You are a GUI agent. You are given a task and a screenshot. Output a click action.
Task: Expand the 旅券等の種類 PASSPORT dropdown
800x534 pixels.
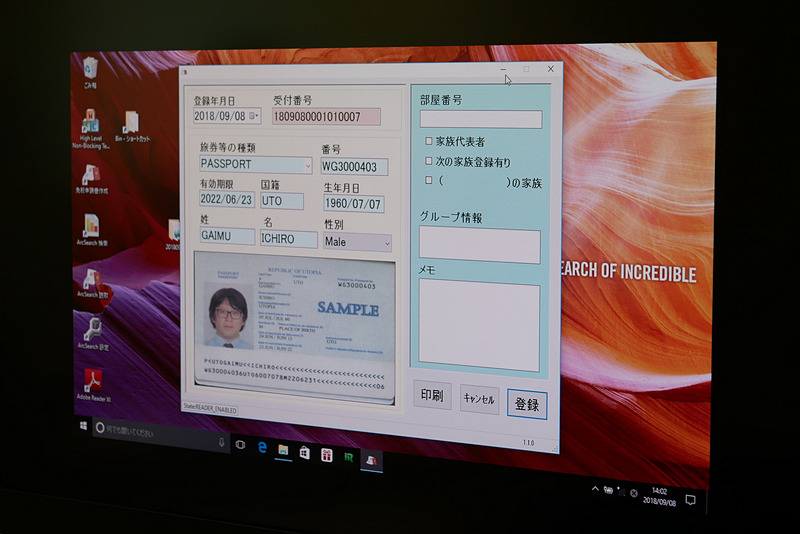tap(308, 166)
